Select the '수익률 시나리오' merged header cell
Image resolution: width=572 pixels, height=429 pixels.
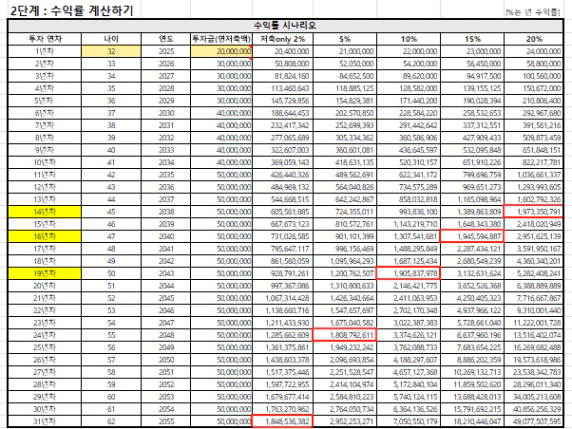point(285,26)
